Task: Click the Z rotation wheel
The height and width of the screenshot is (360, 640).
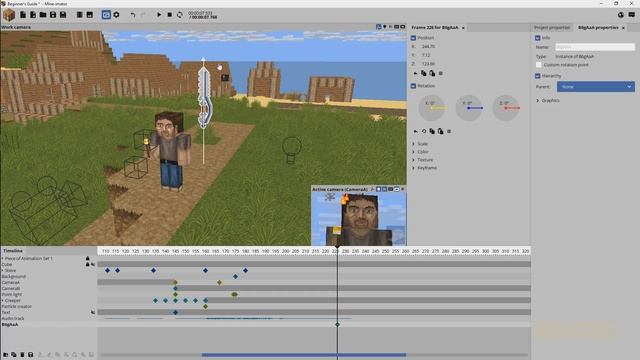Action: (506, 108)
